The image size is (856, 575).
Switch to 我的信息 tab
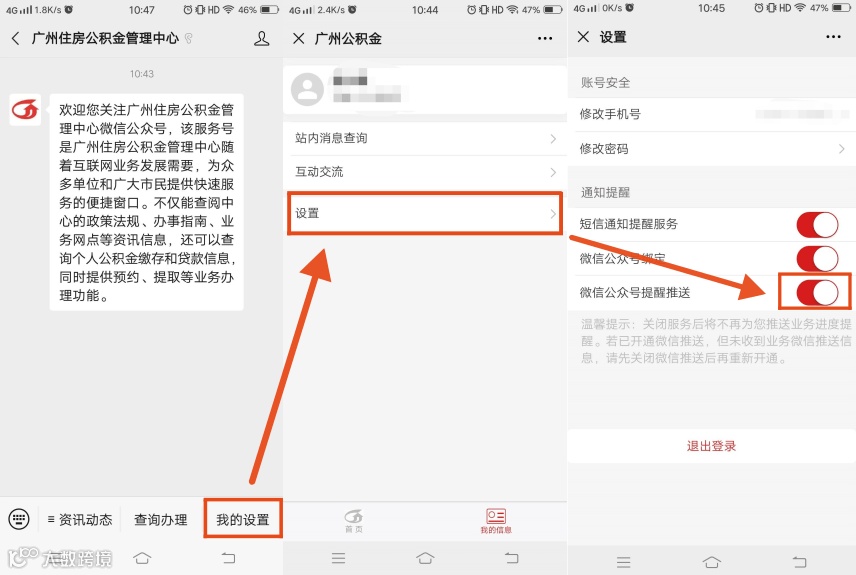tap(496, 521)
